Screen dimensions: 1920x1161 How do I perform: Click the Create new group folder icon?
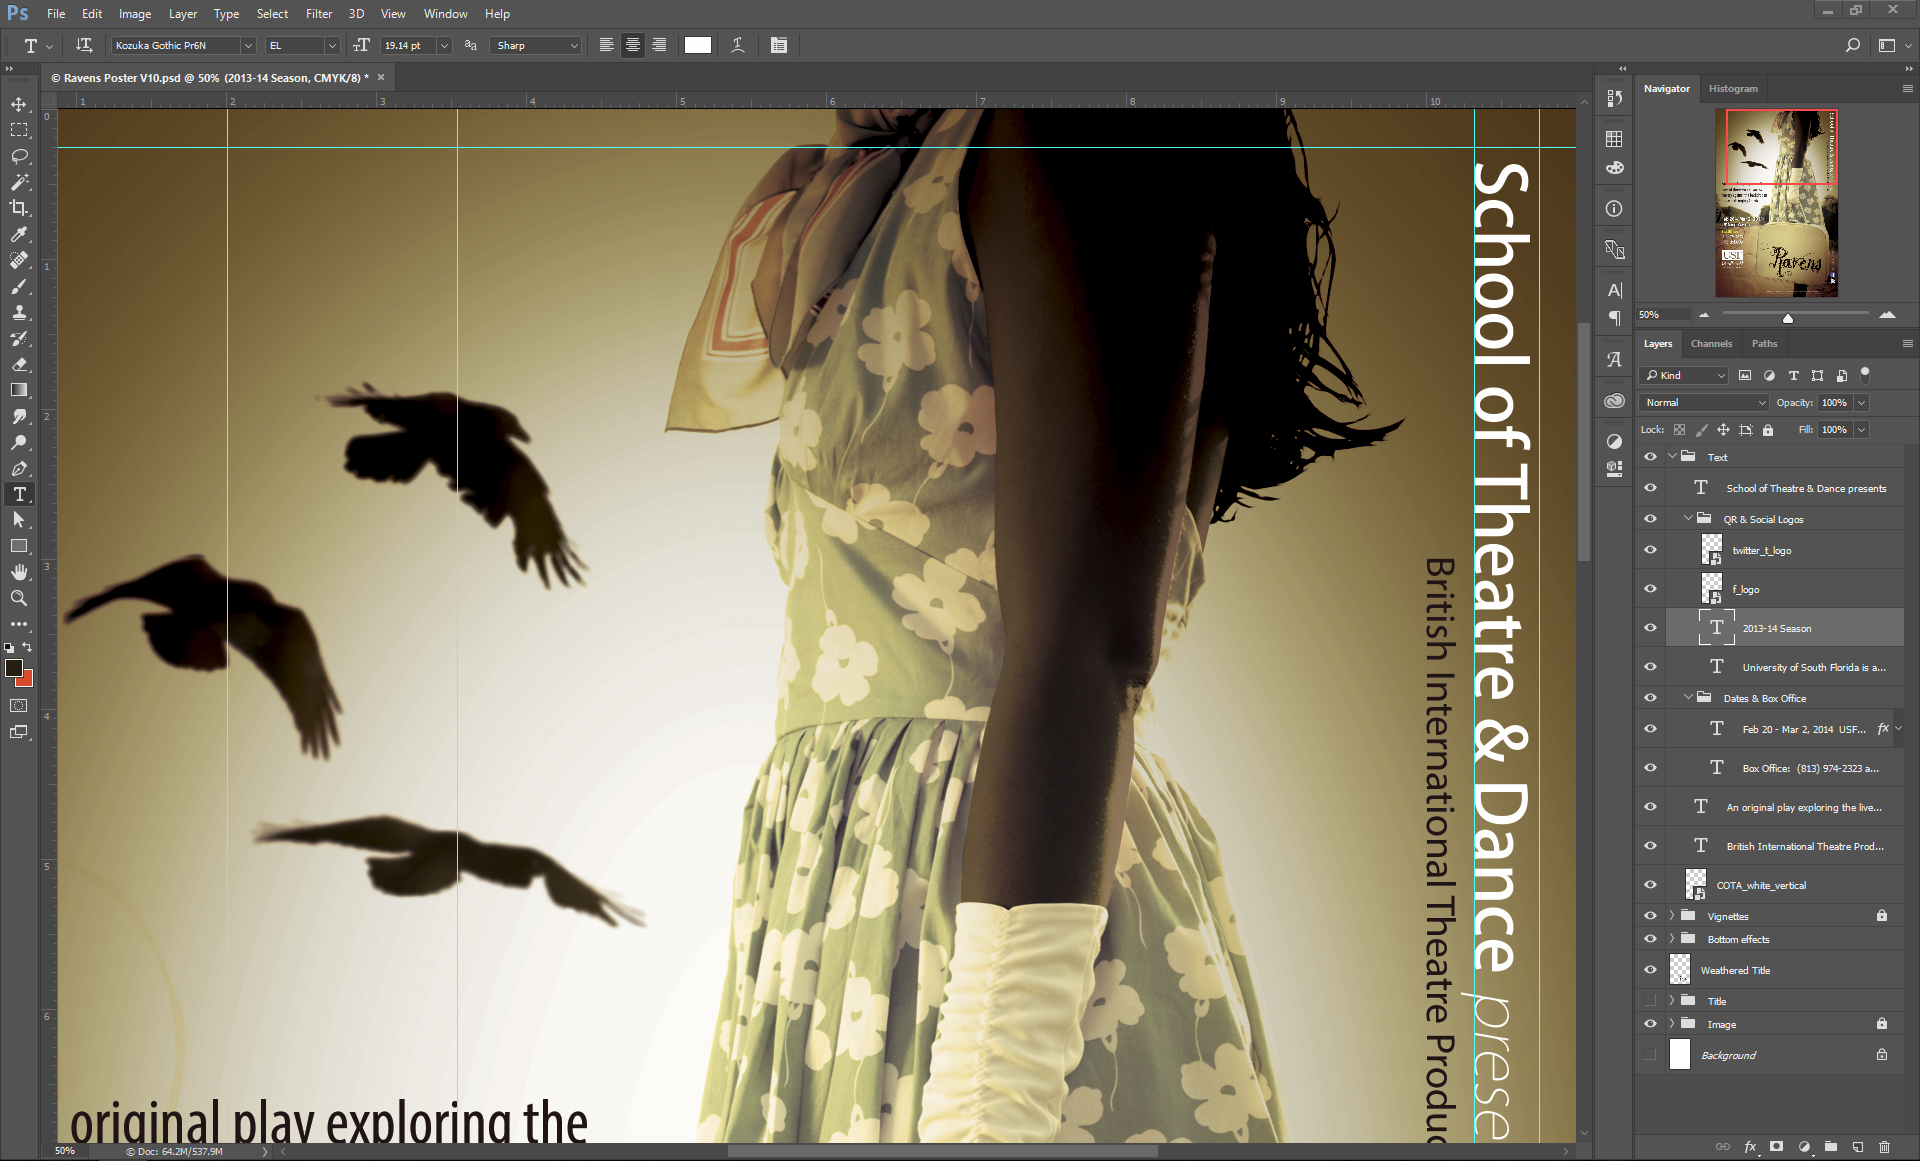[x=1830, y=1147]
